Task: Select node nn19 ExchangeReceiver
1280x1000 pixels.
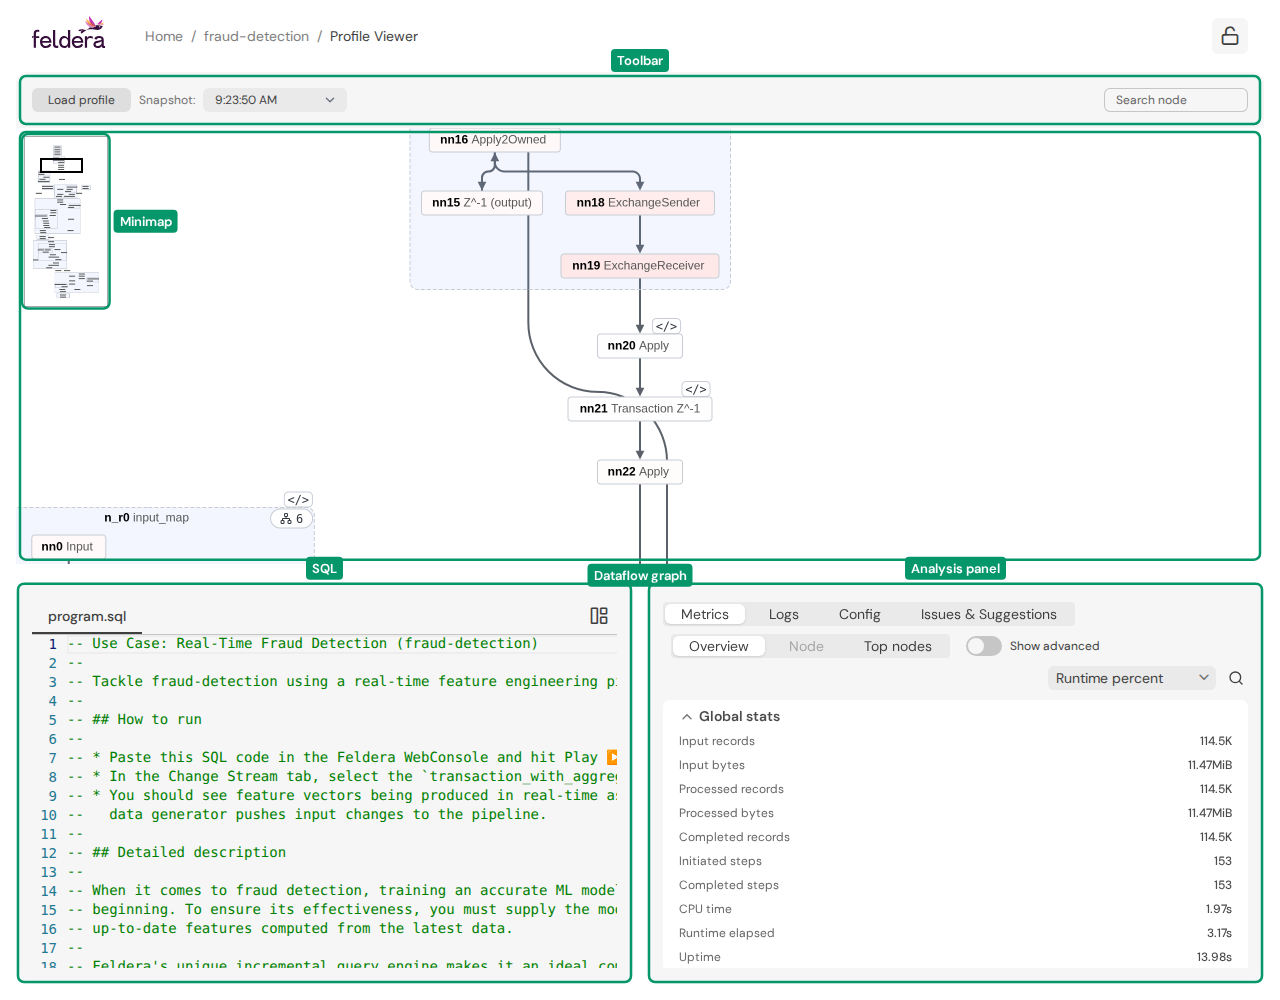Action: pyautogui.click(x=639, y=266)
